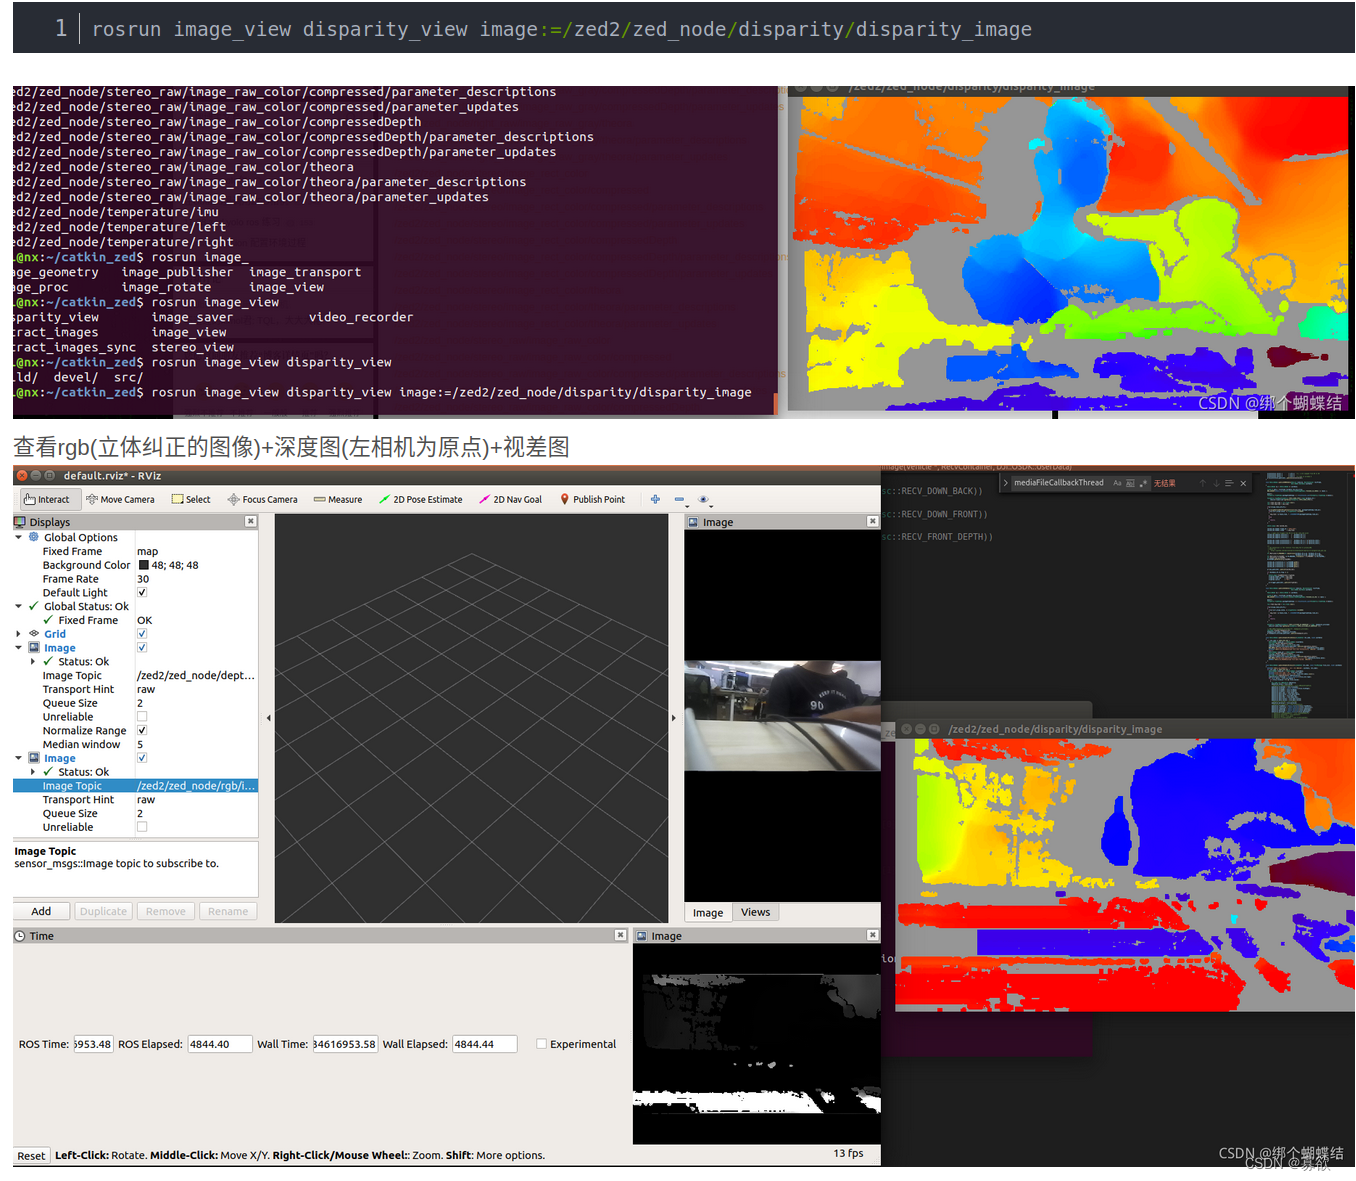
Task: Click Reset in the Time panel
Action: [x=30, y=1155]
